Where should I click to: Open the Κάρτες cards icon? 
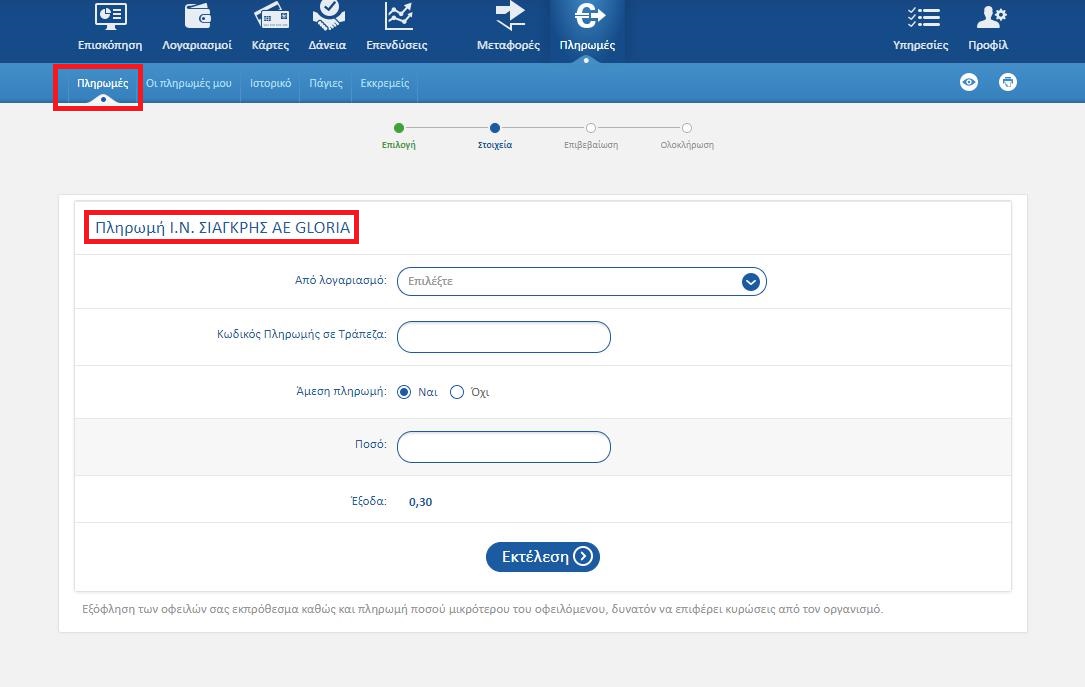point(271,17)
